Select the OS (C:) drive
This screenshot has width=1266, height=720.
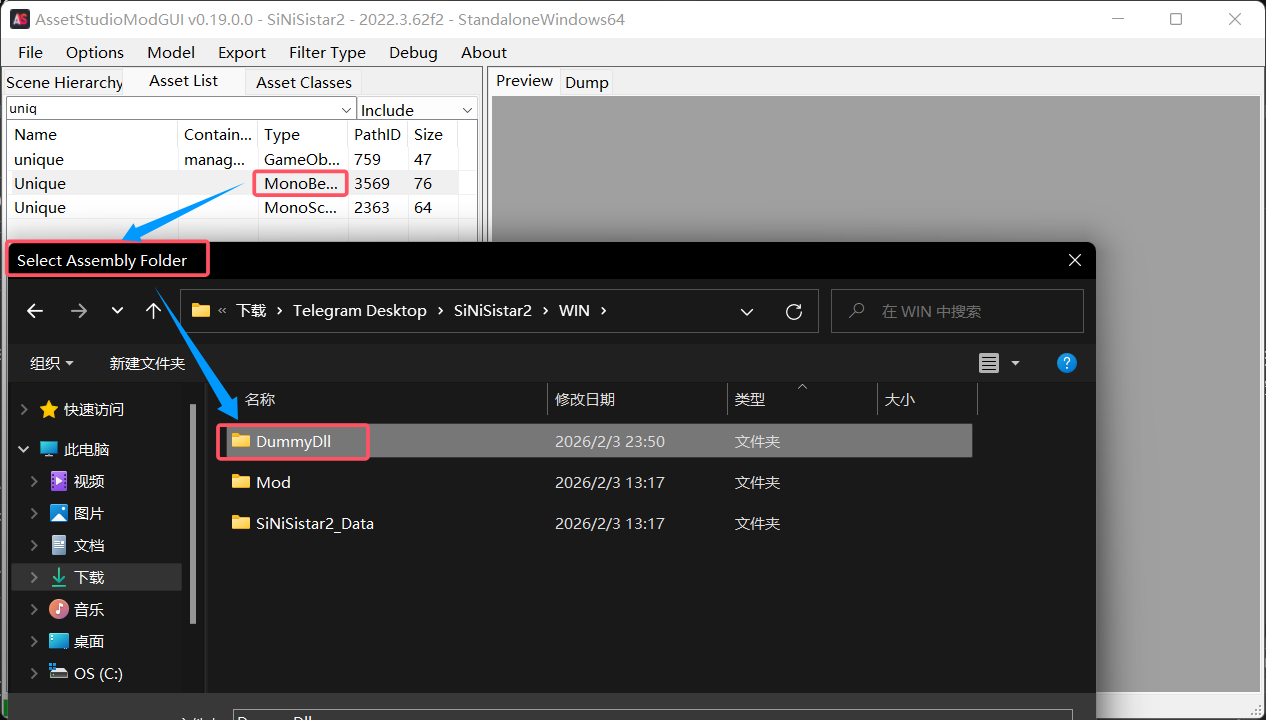97,673
